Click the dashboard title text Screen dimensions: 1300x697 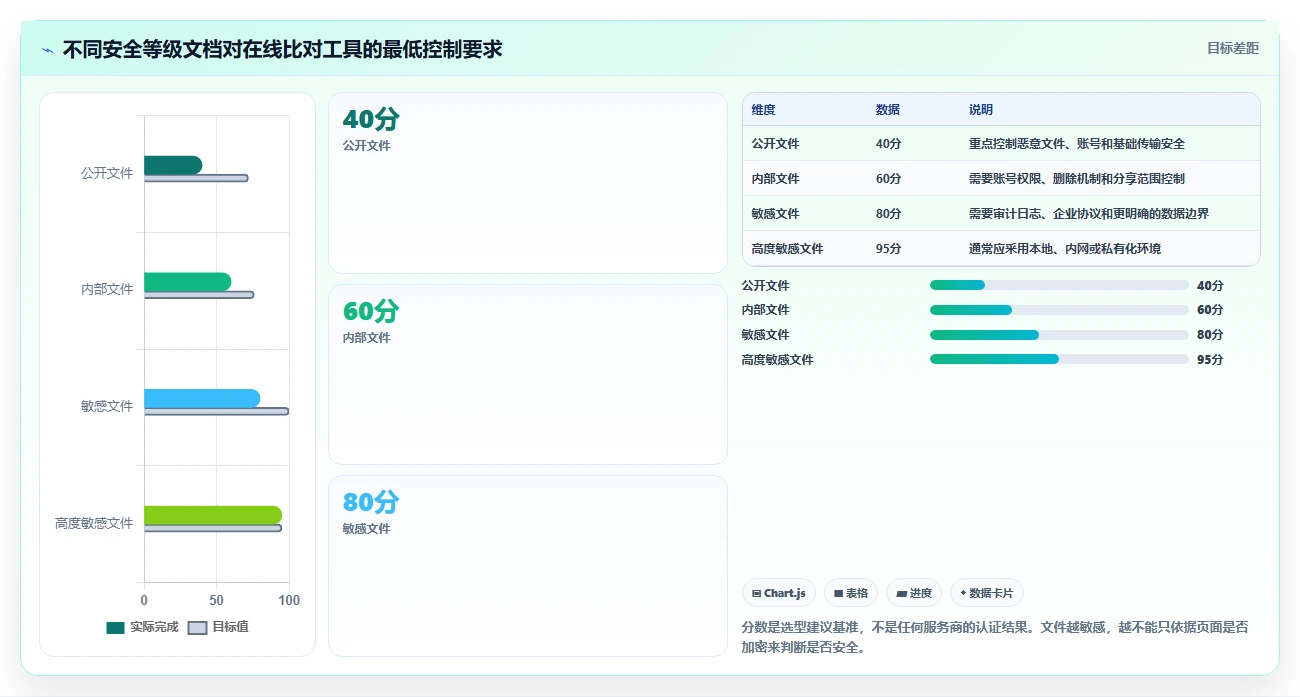[x=282, y=49]
